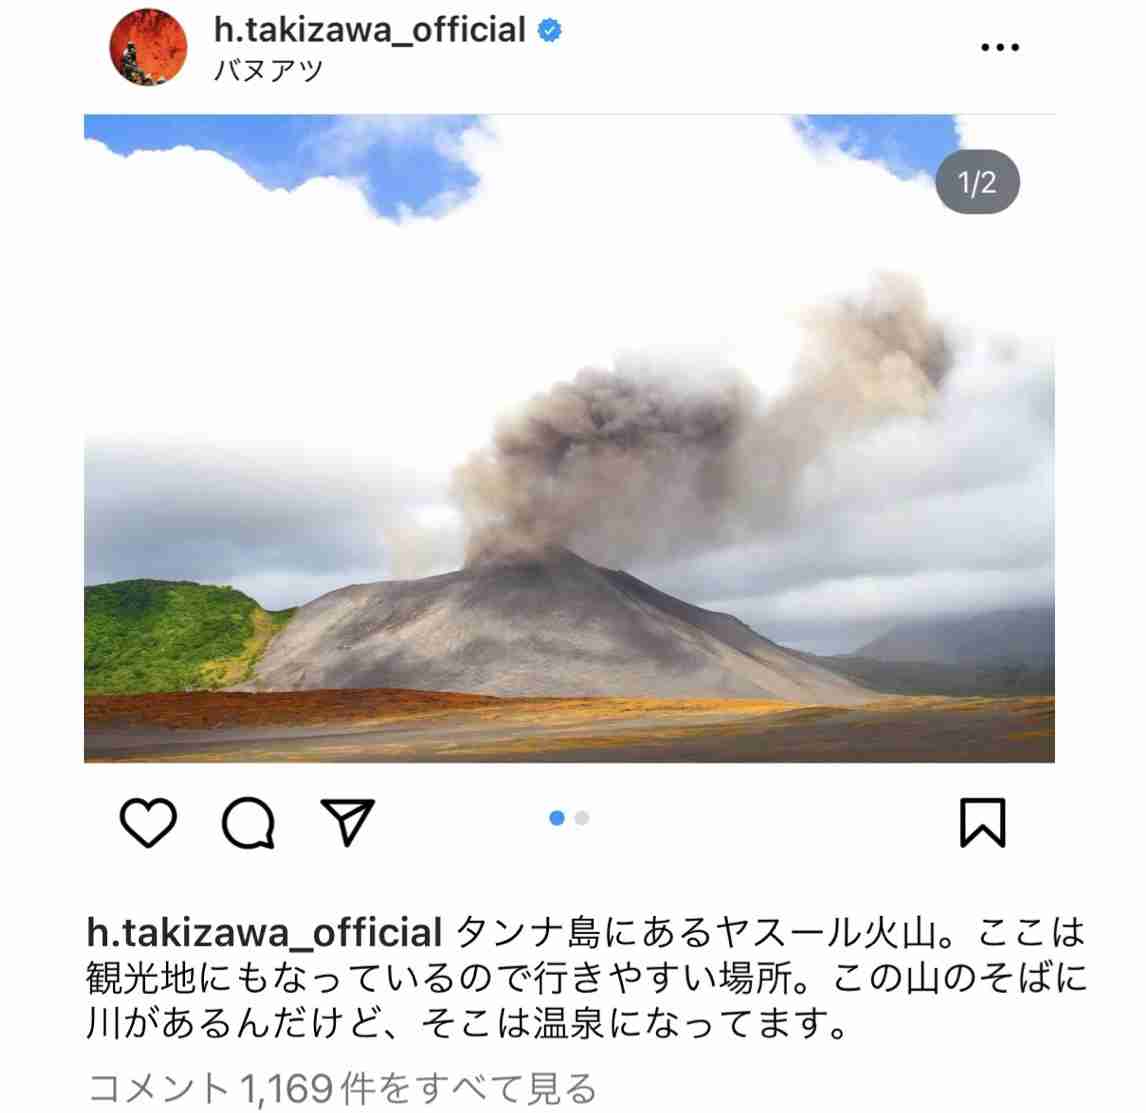Image resolution: width=1146 pixels, height=1113 pixels.
Task: Tap h.takizawa_official username in the caption
Action: pyautogui.click(x=264, y=932)
